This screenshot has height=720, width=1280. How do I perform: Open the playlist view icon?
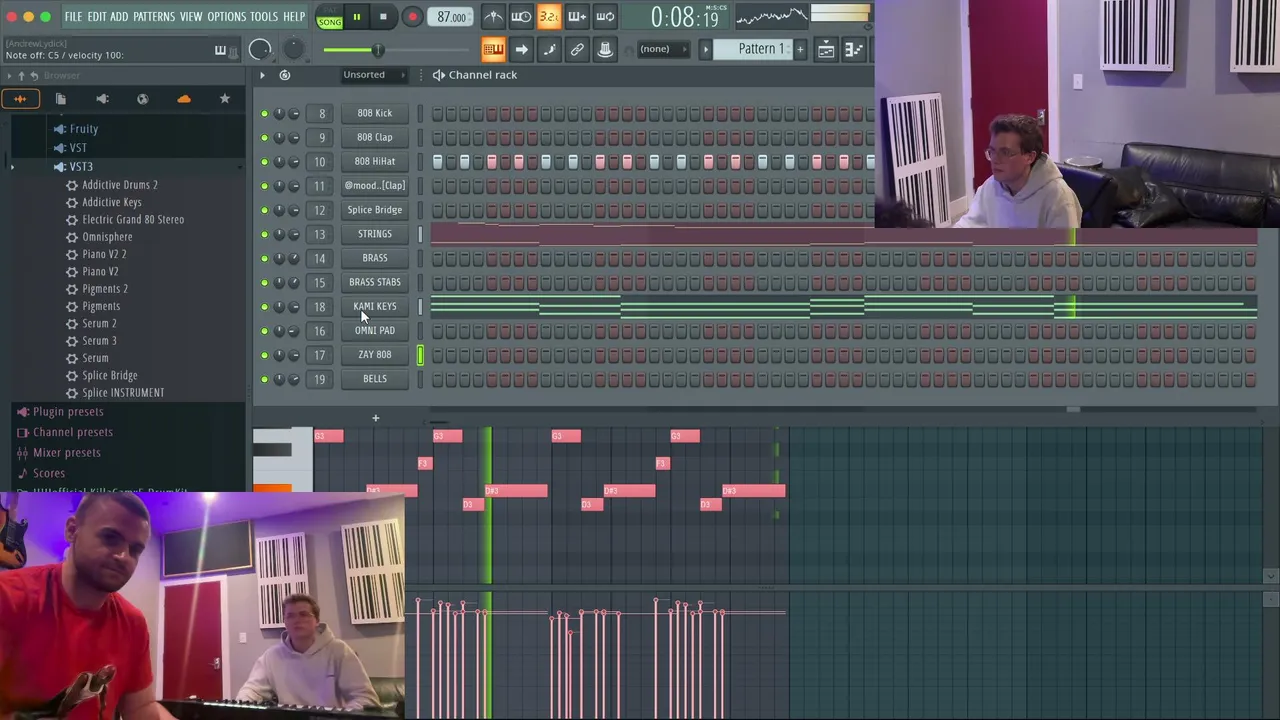[x=826, y=49]
